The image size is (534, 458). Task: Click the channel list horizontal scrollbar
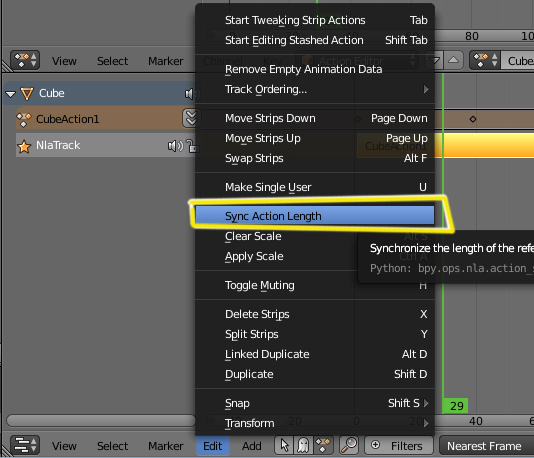(101, 421)
